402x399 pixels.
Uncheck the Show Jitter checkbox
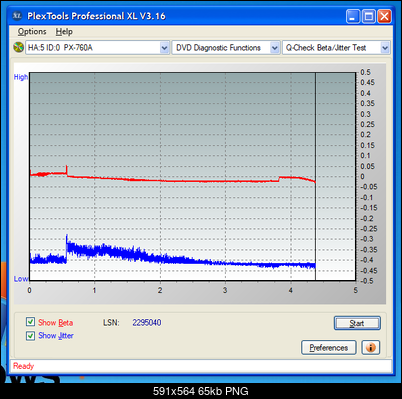tap(30, 335)
